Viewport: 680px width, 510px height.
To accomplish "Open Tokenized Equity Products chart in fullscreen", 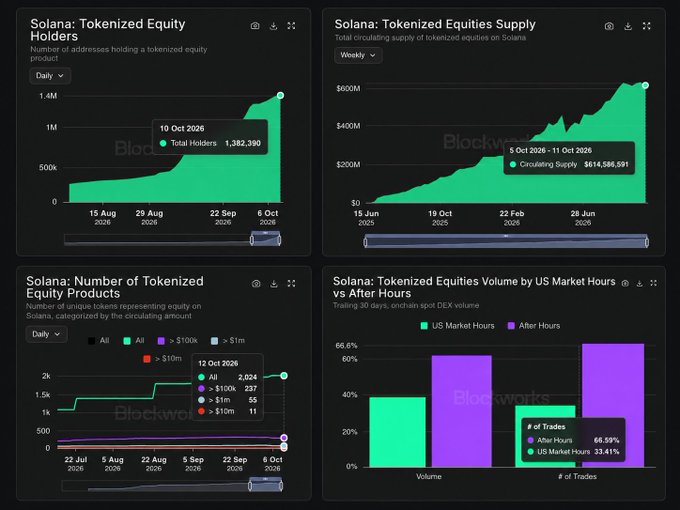I will 291,284.
